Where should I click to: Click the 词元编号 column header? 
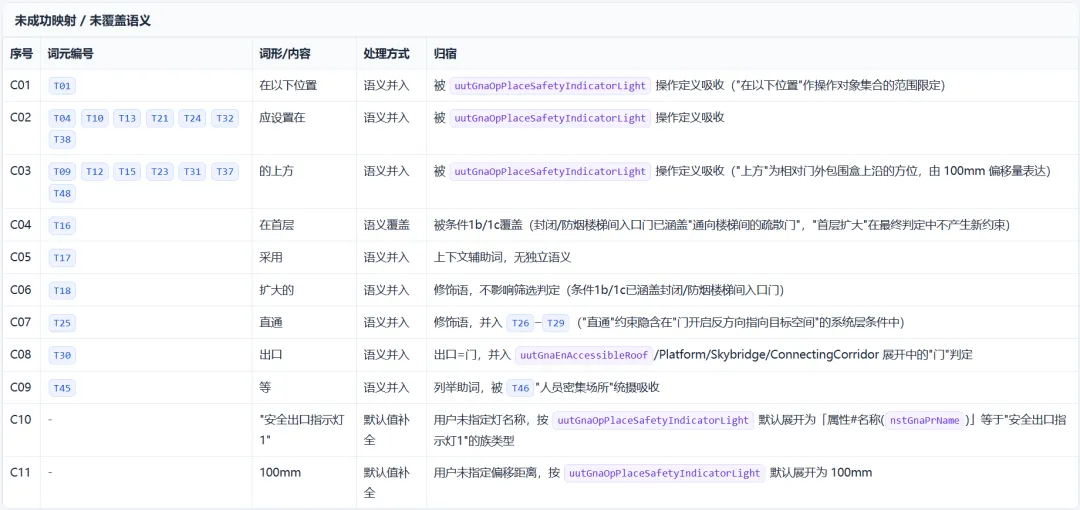tap(70, 53)
